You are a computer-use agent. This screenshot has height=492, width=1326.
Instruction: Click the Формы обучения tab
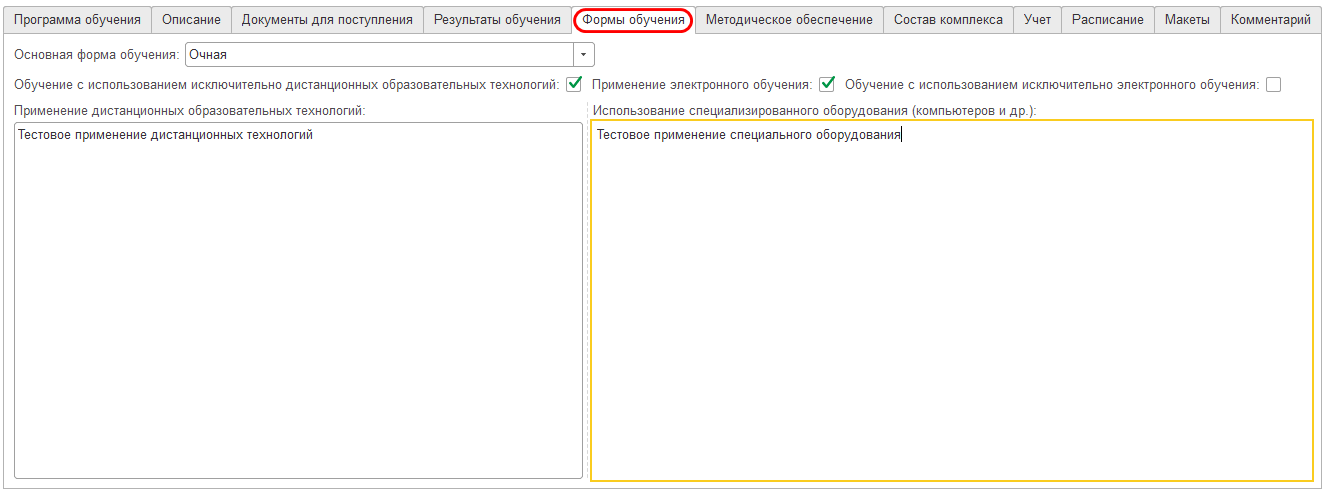pyautogui.click(x=633, y=20)
